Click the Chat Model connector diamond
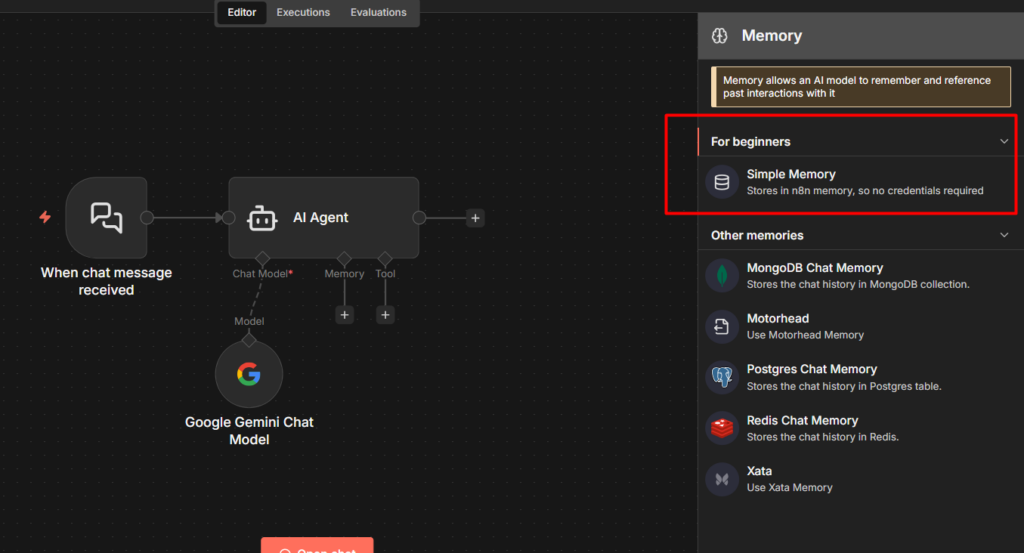This screenshot has width=1024, height=553. pyautogui.click(x=262, y=259)
